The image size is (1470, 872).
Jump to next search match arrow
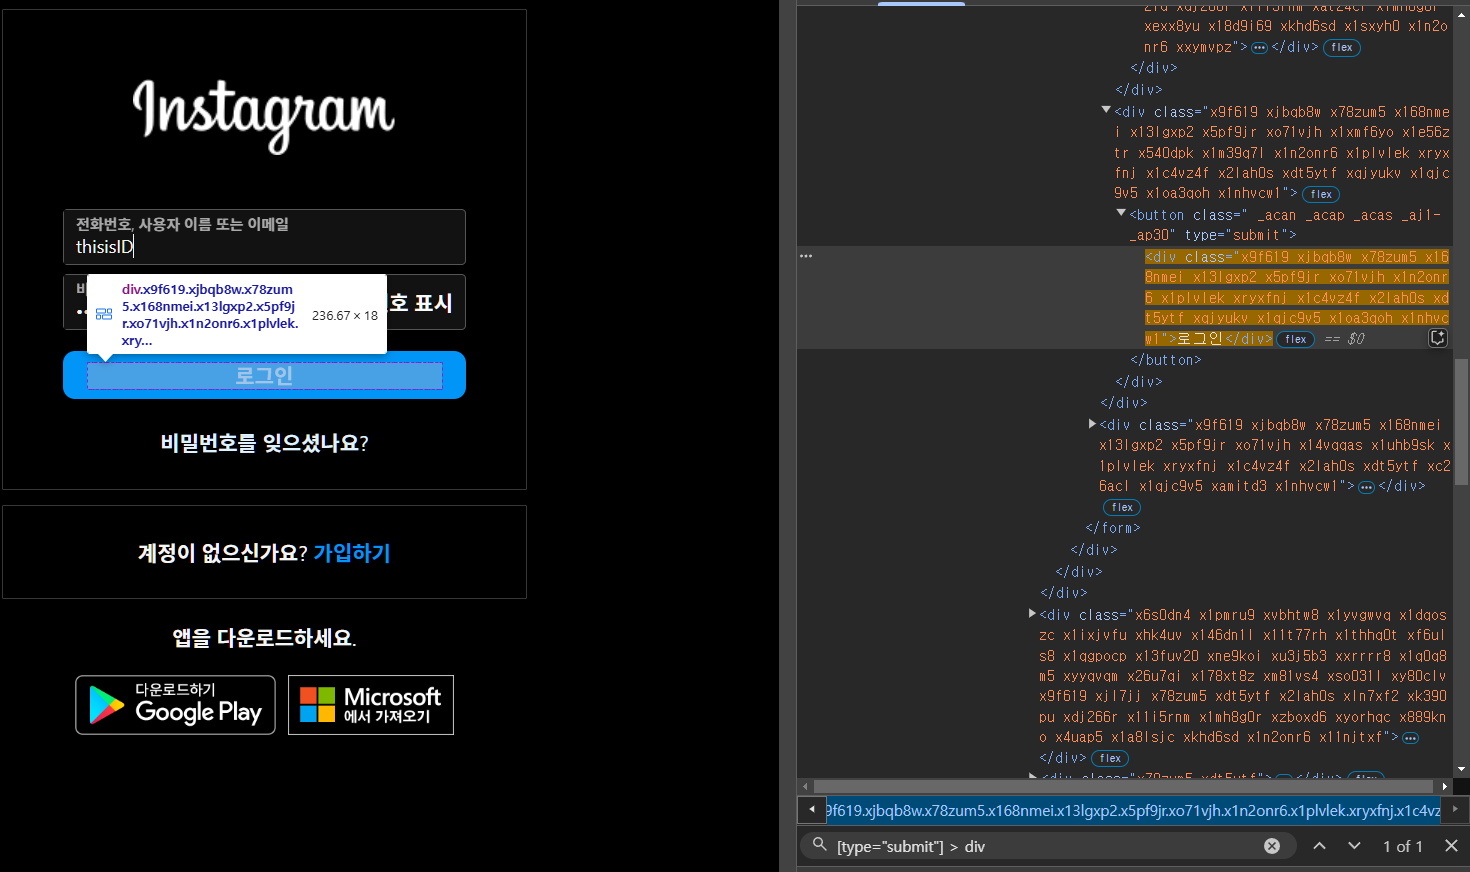coord(1354,846)
